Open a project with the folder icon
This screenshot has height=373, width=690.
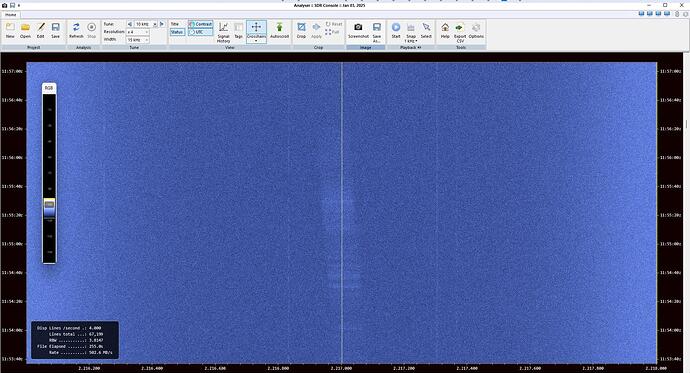click(x=26, y=31)
